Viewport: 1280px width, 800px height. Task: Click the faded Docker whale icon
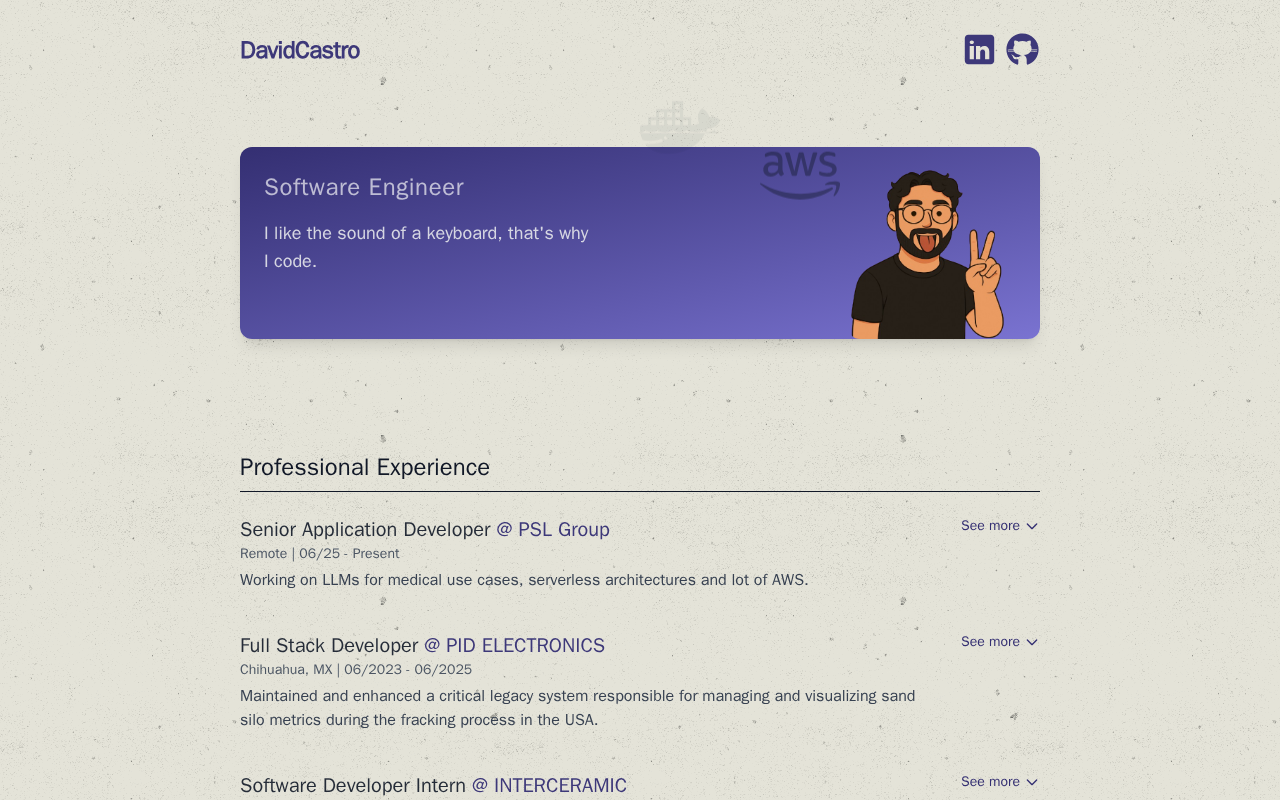(x=680, y=124)
